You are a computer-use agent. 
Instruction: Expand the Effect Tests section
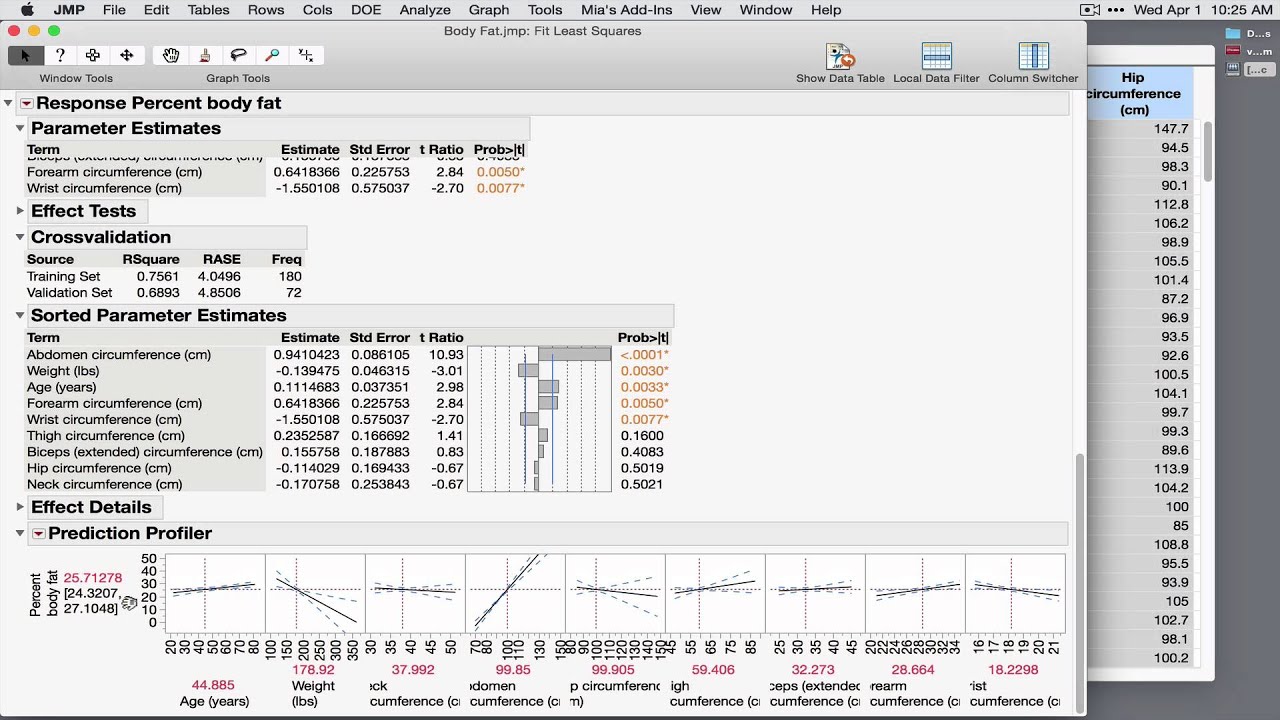(x=20, y=211)
